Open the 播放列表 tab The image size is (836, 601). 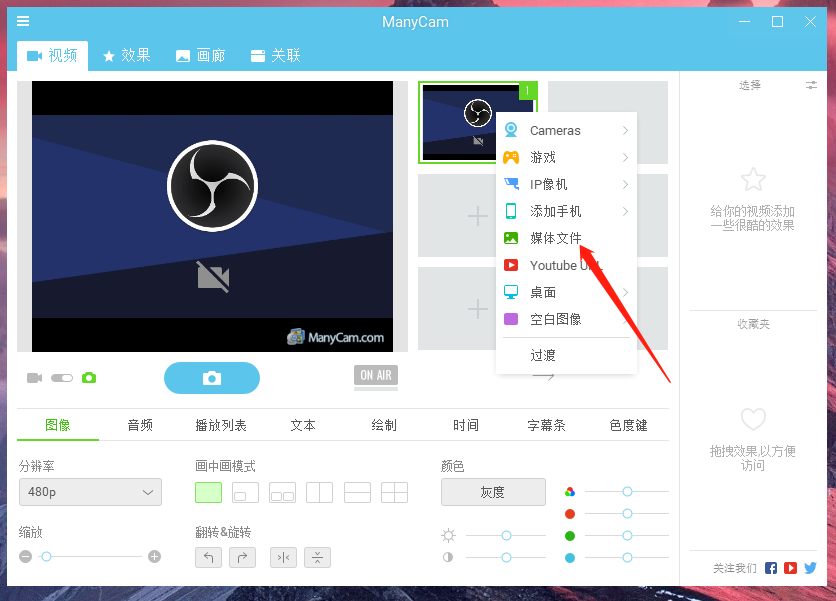coord(221,426)
